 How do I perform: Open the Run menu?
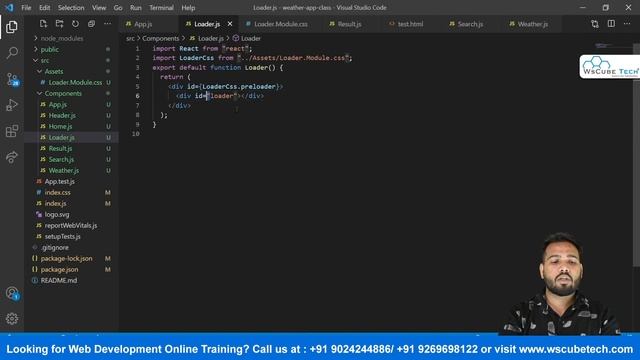(x=136, y=8)
